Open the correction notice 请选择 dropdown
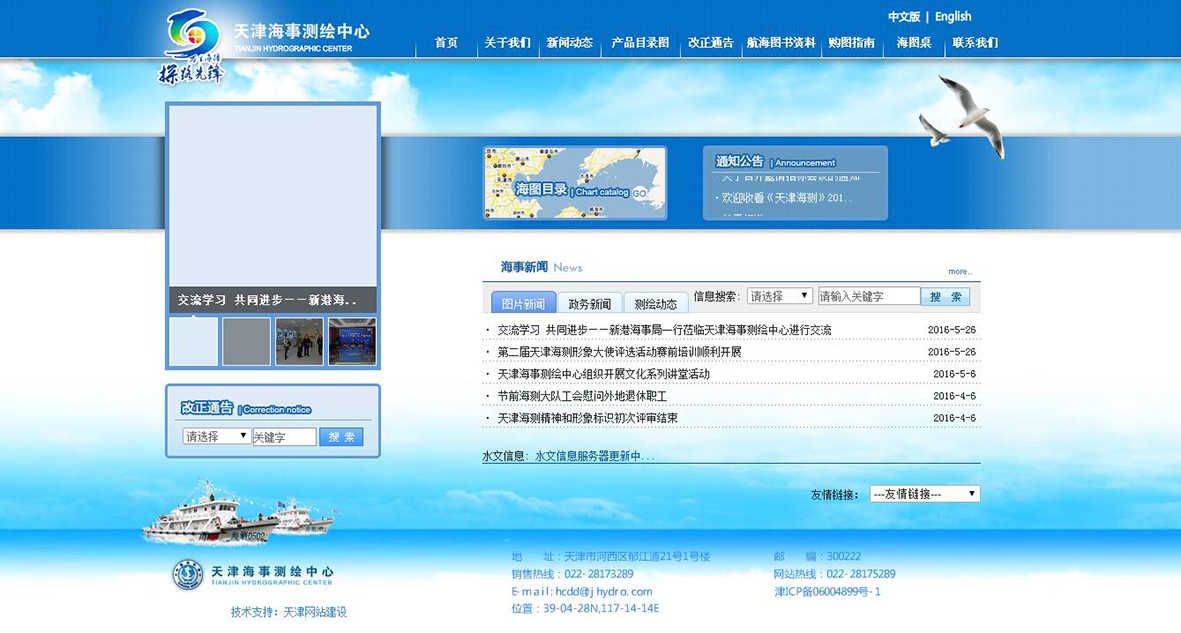 click(217, 436)
